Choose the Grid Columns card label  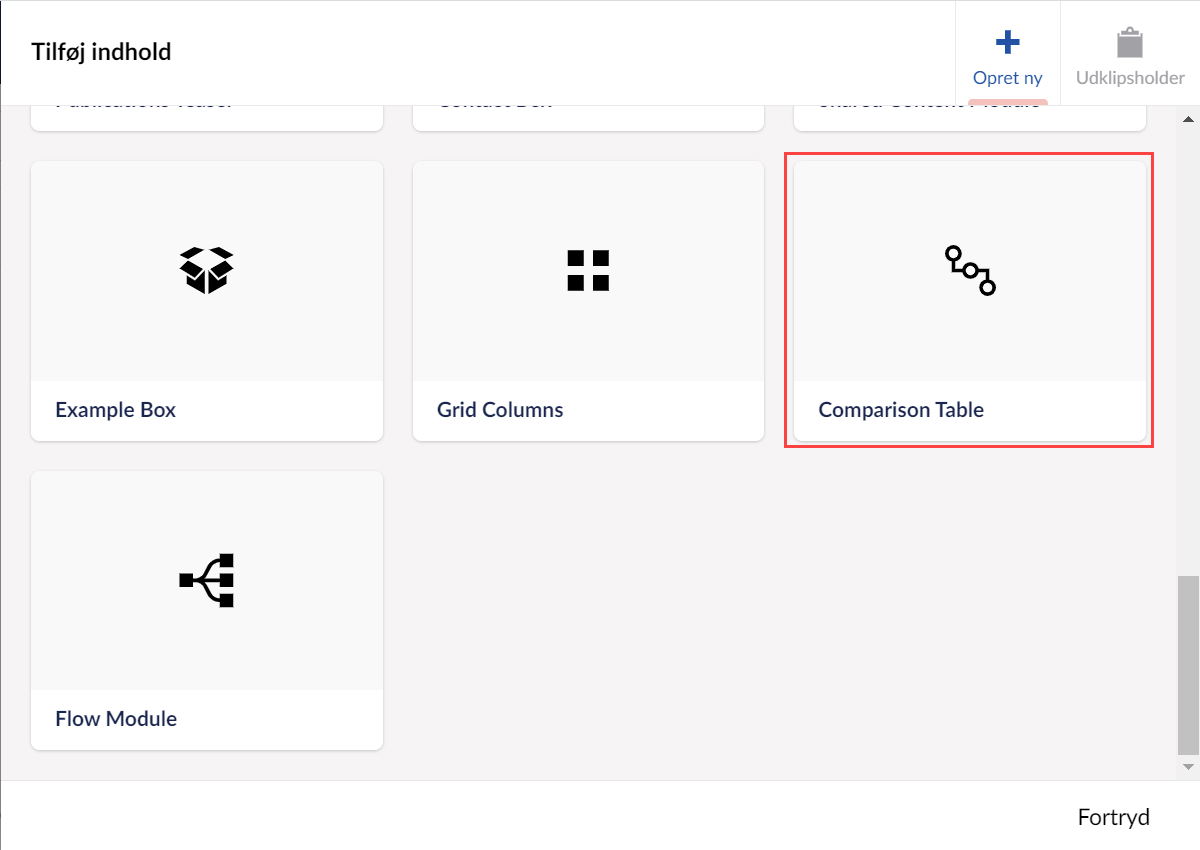click(500, 410)
